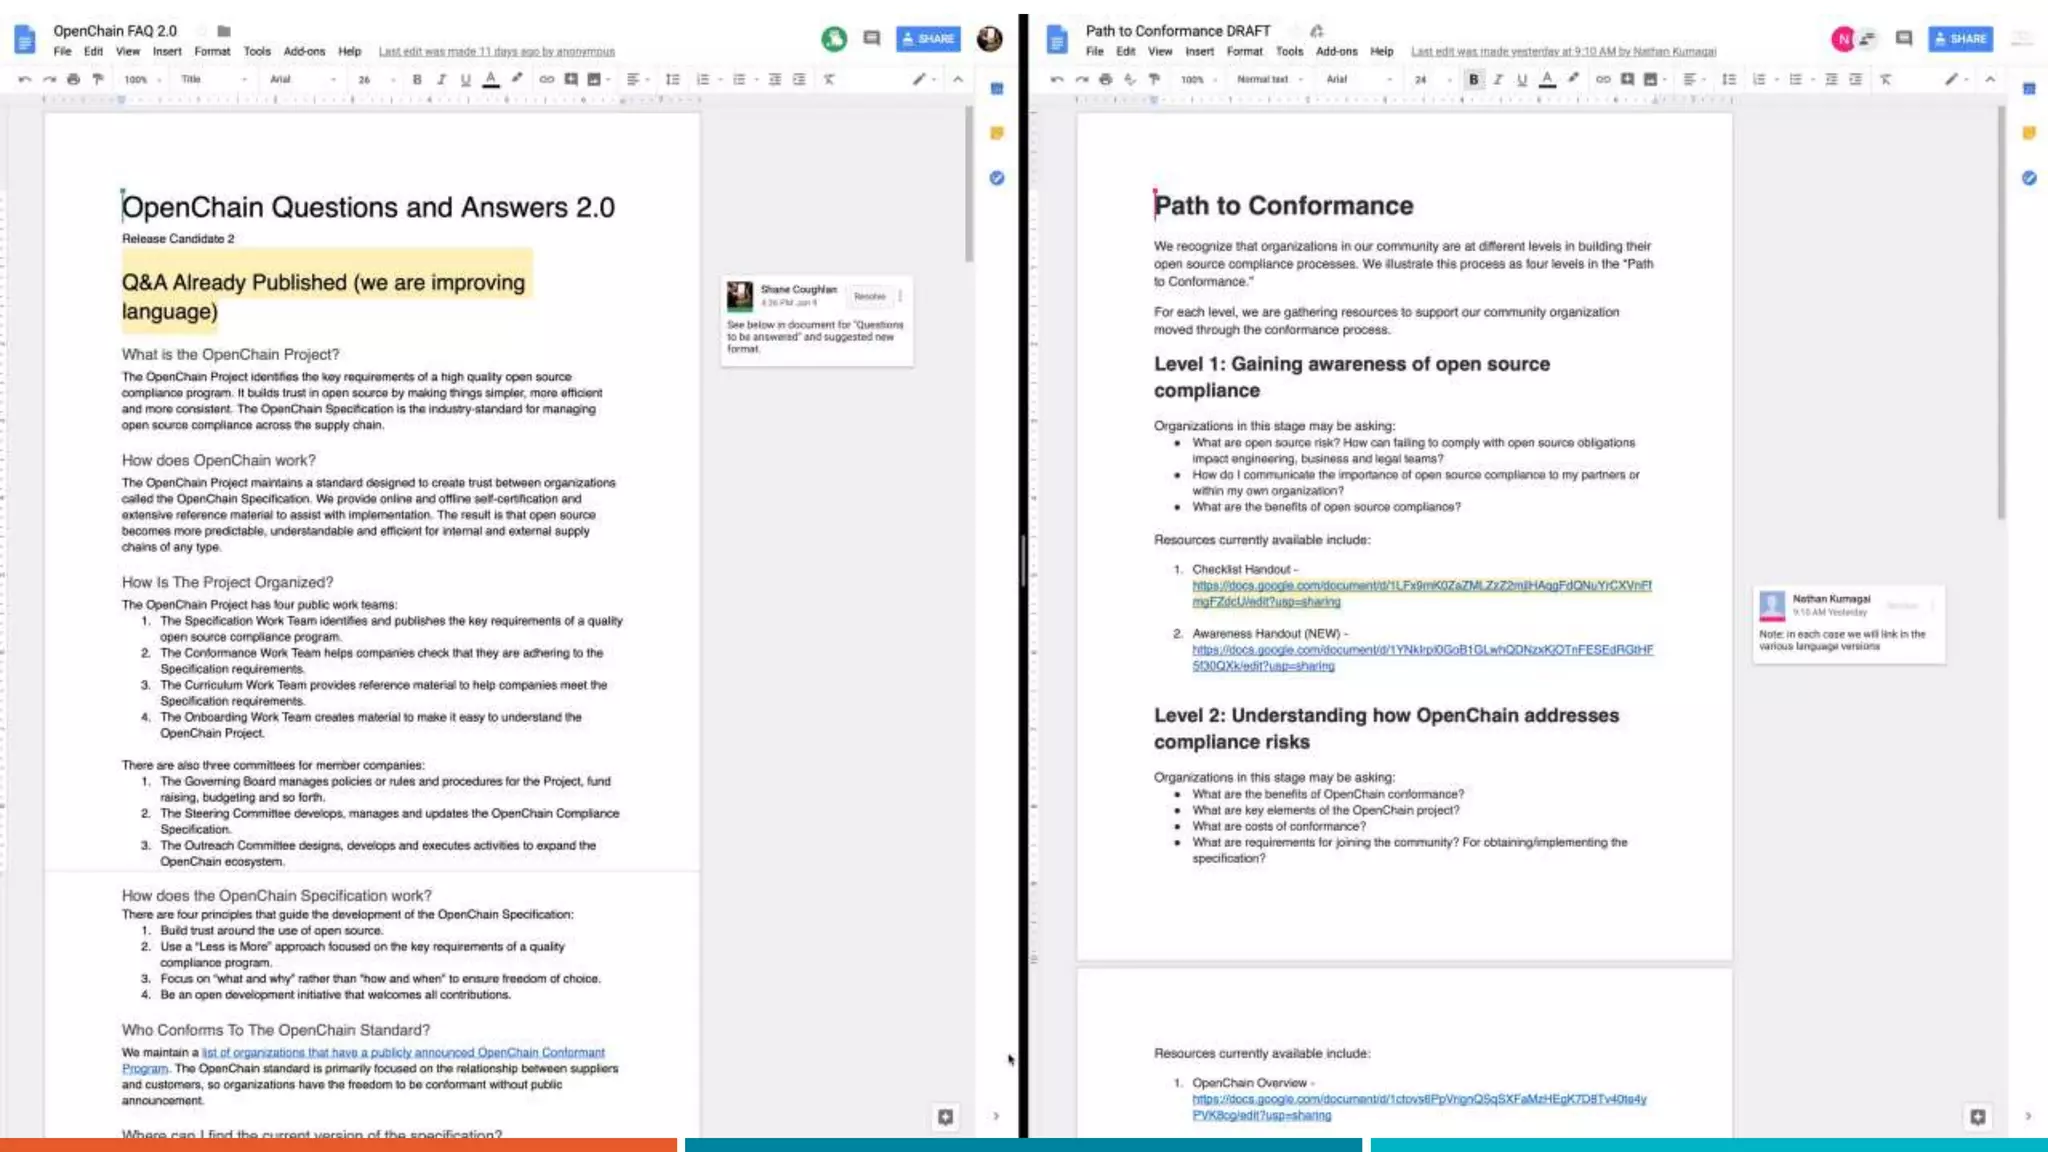Viewport: 2048px width, 1152px height.
Task: Open Insert menu in OpenChain FAQ document
Action: coord(167,51)
